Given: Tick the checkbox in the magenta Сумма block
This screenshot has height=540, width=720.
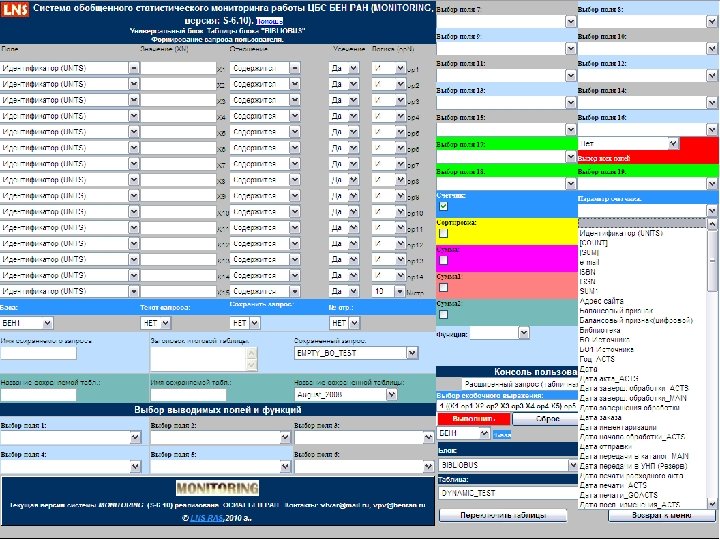Looking at the screenshot, I should (x=443, y=260).
